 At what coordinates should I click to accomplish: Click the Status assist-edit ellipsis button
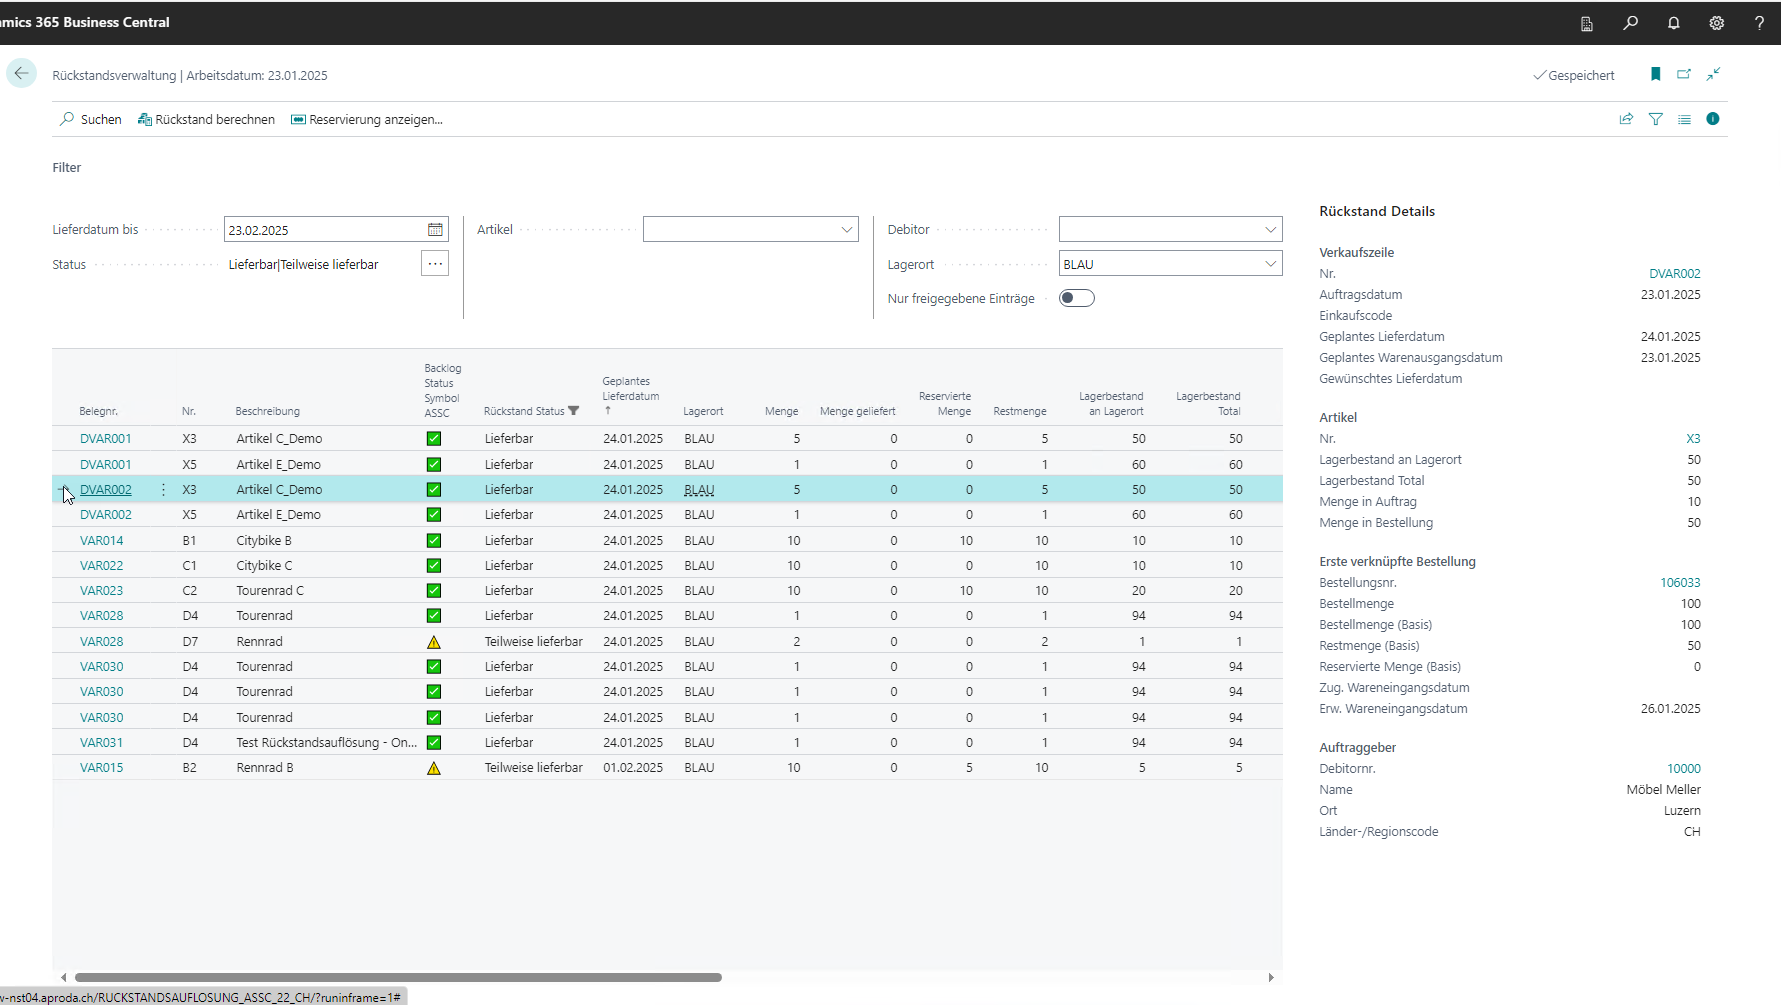435,264
